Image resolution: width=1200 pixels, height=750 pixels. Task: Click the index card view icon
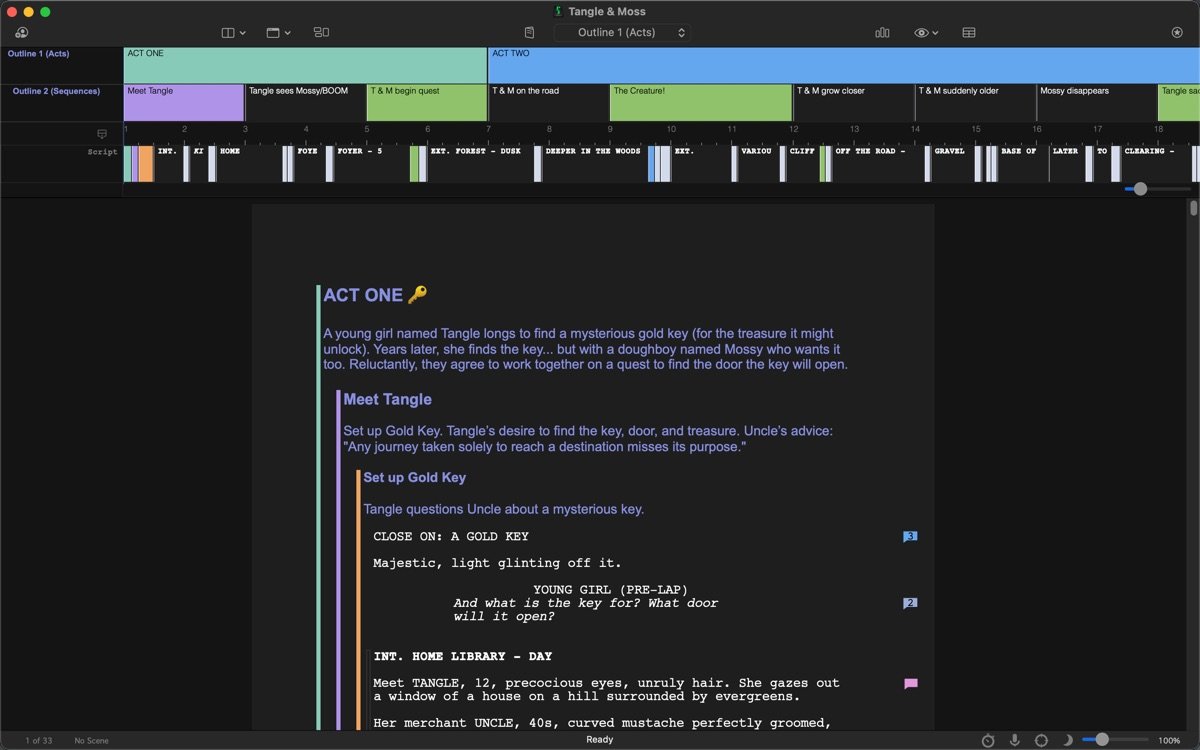(968, 33)
